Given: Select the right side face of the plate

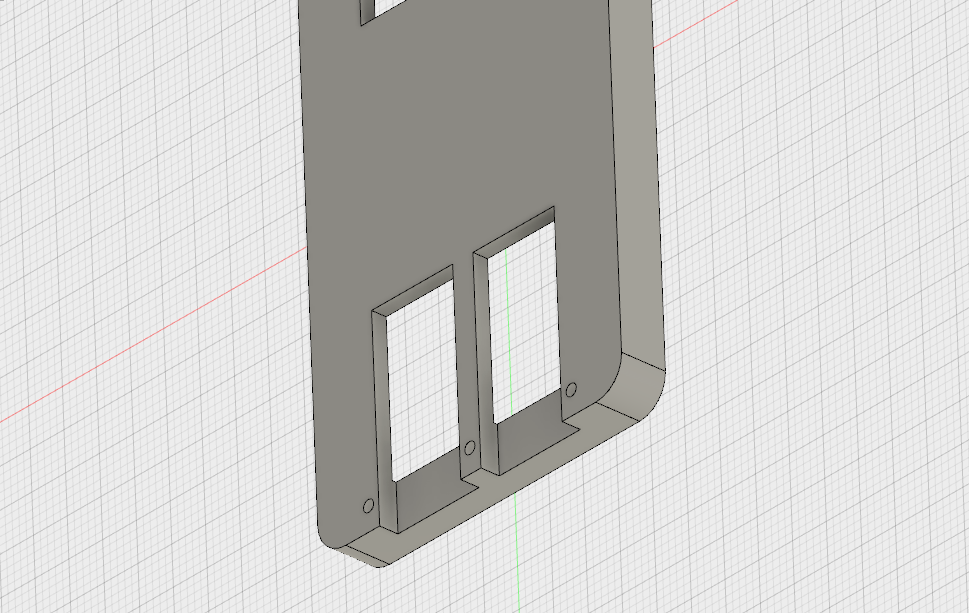Looking at the screenshot, I should tap(637, 185).
